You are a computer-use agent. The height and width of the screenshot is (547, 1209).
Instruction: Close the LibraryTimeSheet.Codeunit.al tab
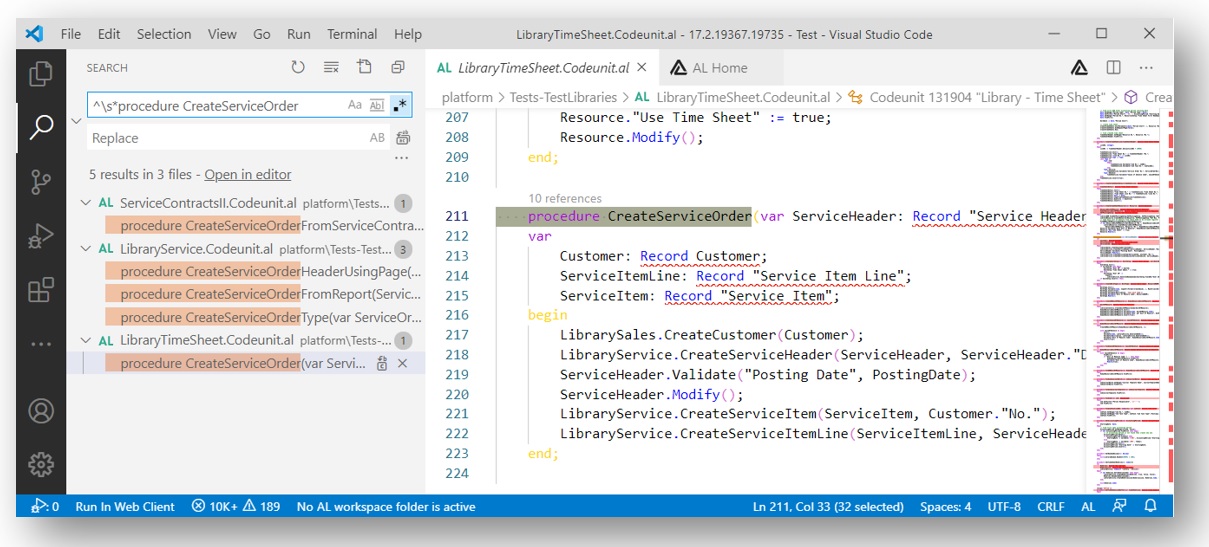pos(642,68)
